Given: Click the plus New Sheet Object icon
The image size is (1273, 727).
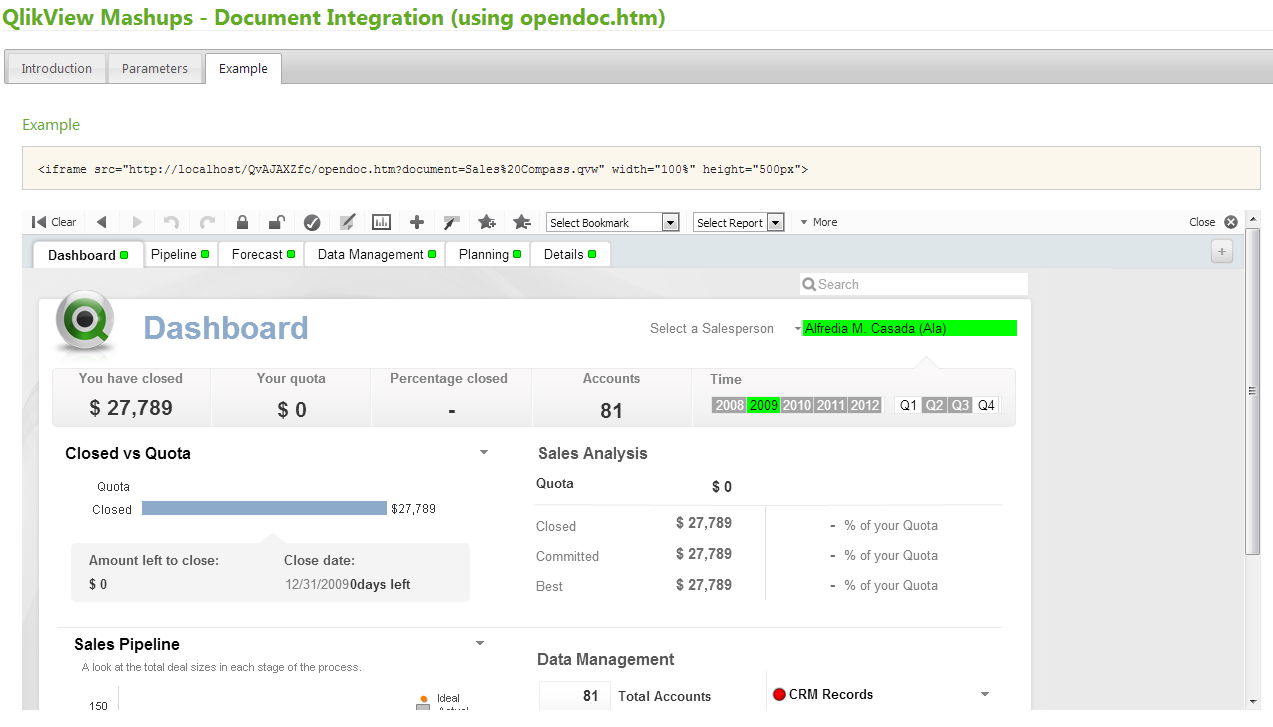Looking at the screenshot, I should (417, 222).
